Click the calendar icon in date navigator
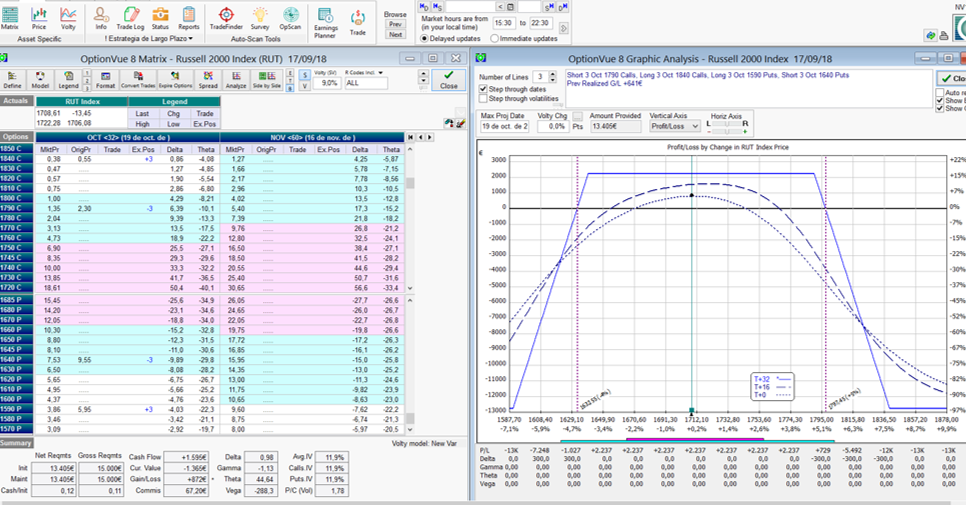The height and width of the screenshot is (505, 966). pyautogui.click(x=511, y=6)
